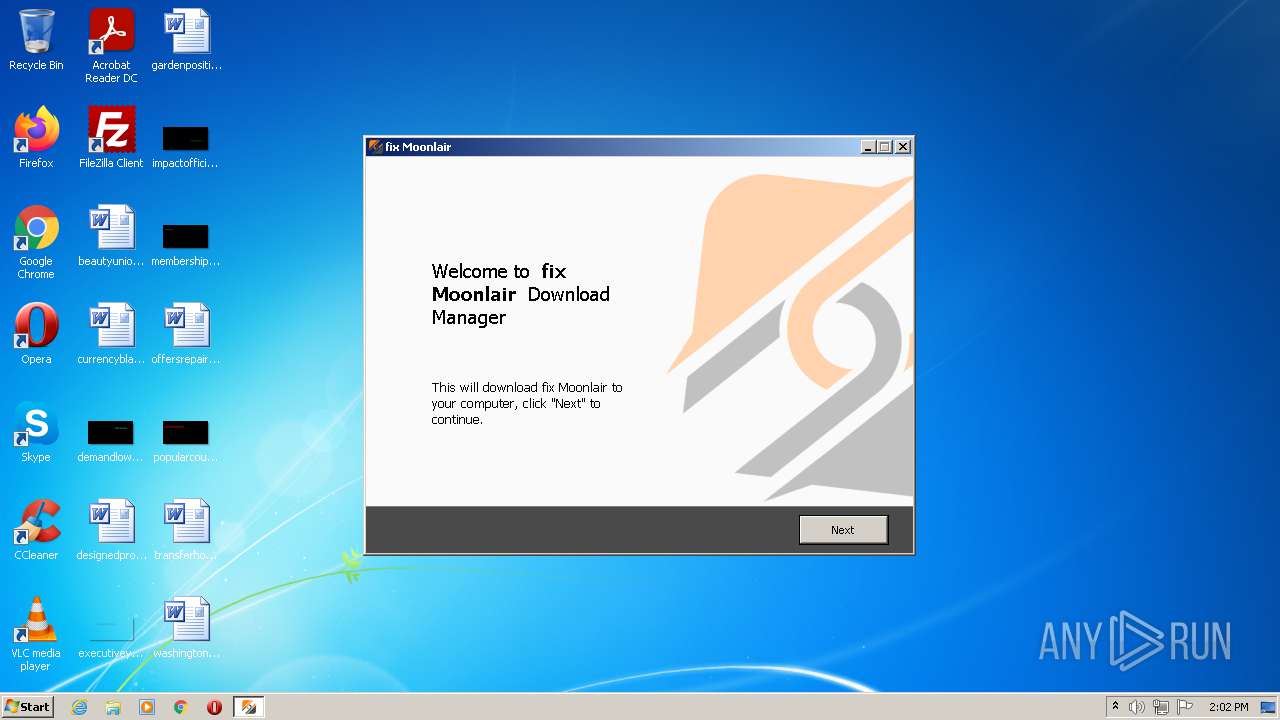Click the 'This will download fix Moonlair' text
Screen dimensions: 1280x720
coord(527,403)
